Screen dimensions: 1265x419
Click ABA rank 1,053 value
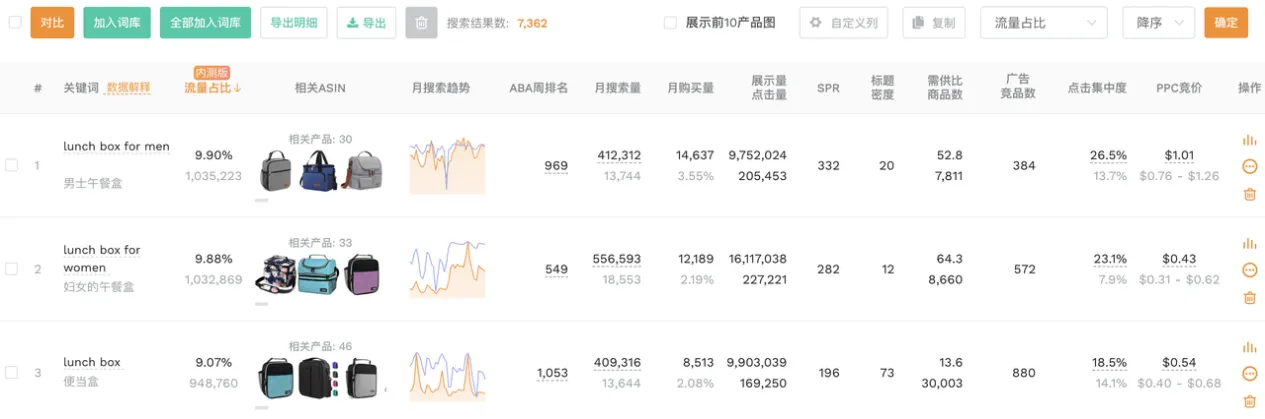[x=552, y=373]
